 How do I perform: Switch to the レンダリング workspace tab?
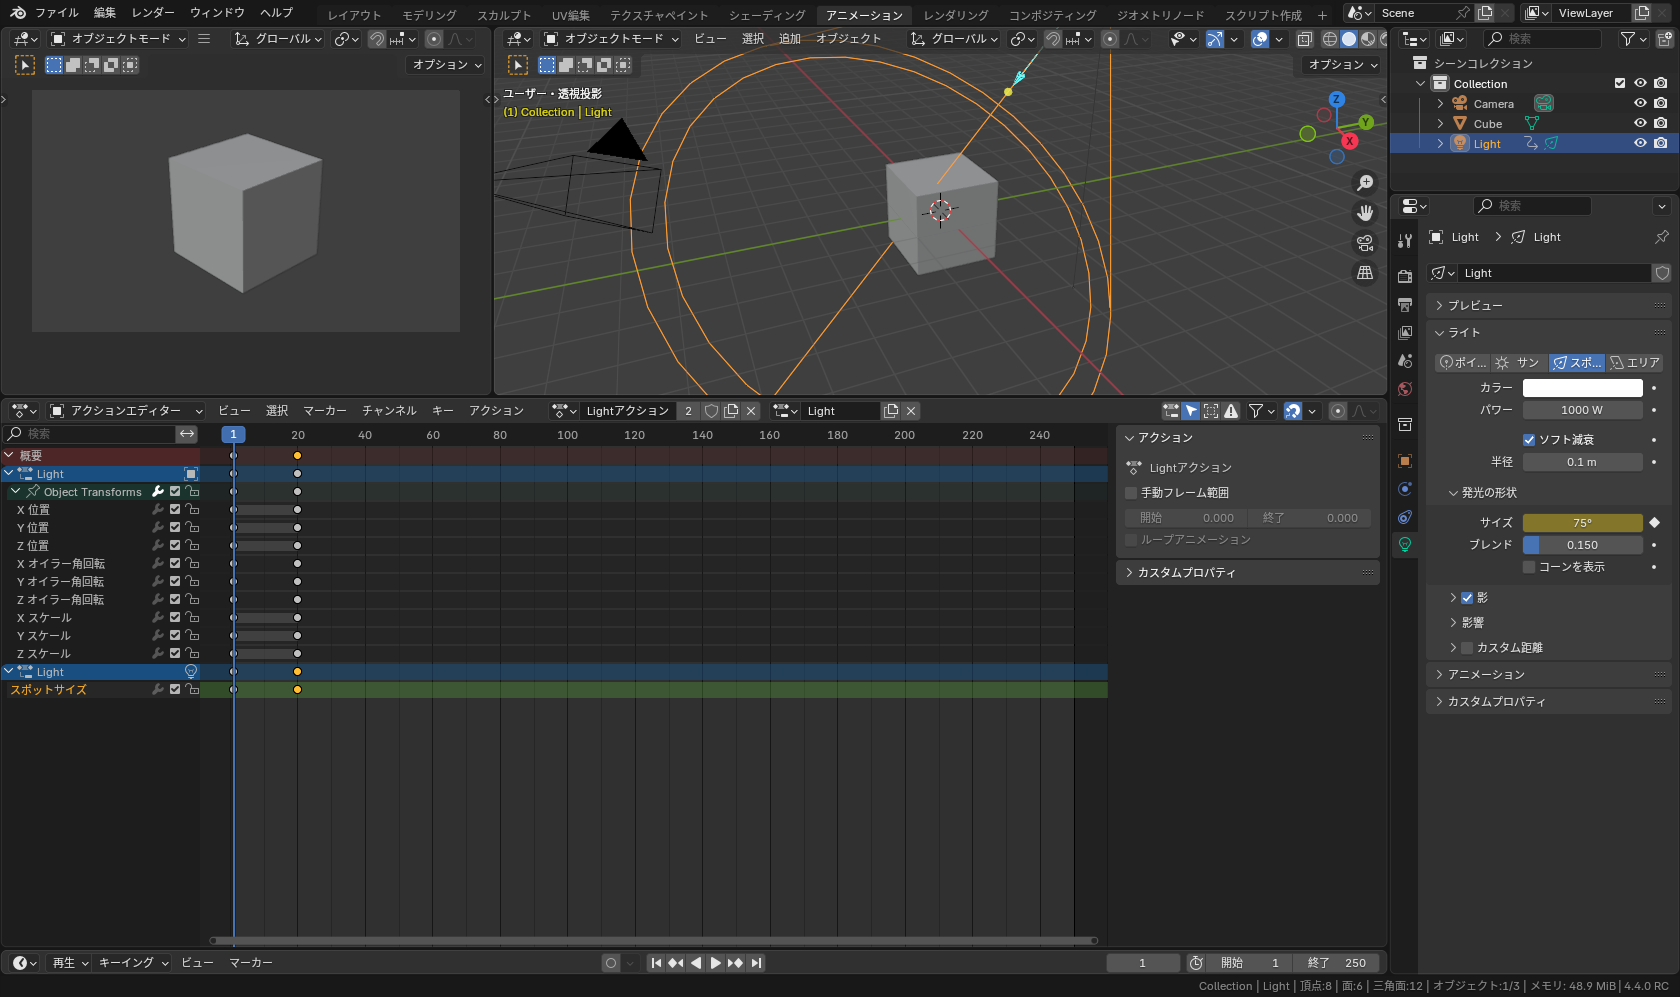pyautogui.click(x=955, y=15)
